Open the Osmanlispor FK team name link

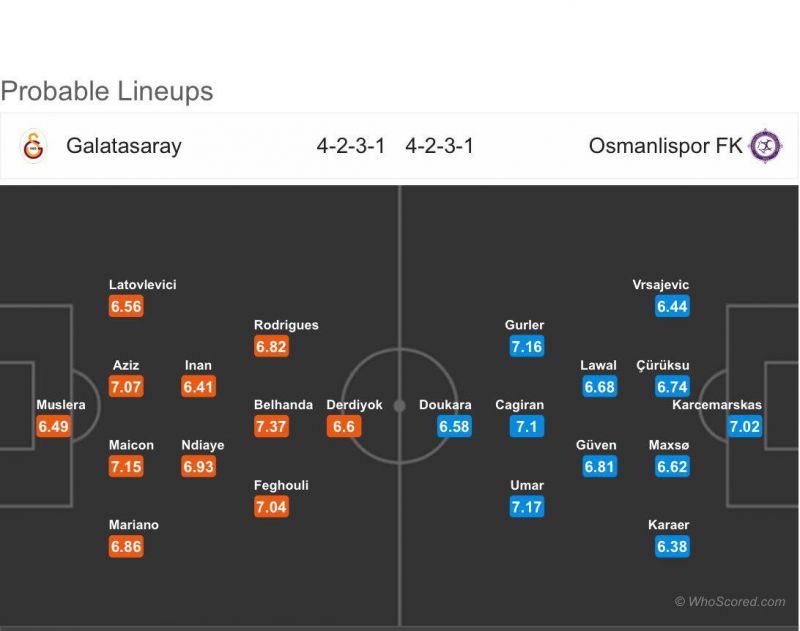(665, 146)
